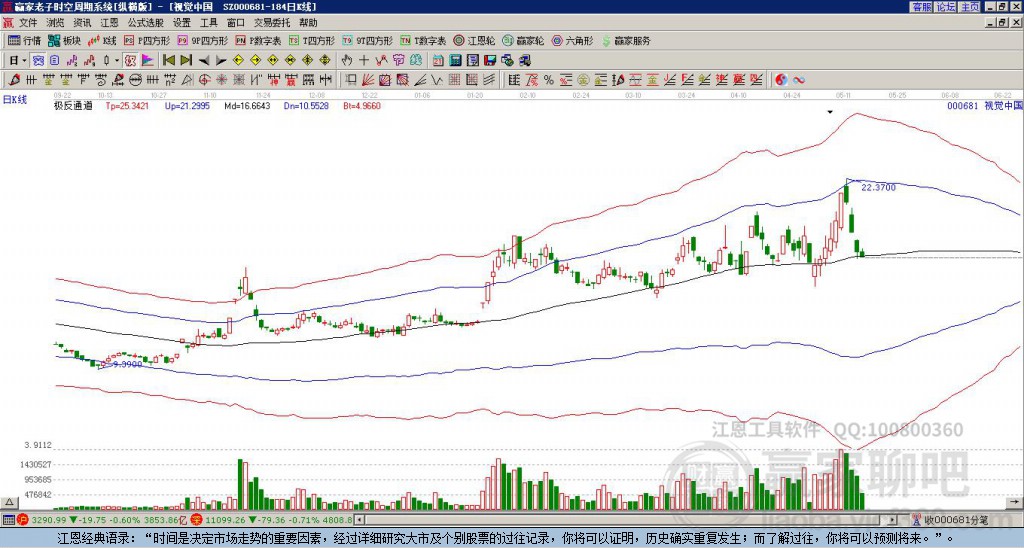The width and height of the screenshot is (1024, 548).
Task: Click the 日K线 chart label
Action: (x=14, y=99)
